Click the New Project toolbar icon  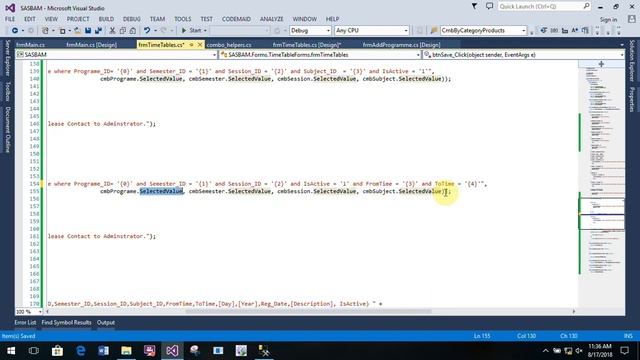point(45,31)
